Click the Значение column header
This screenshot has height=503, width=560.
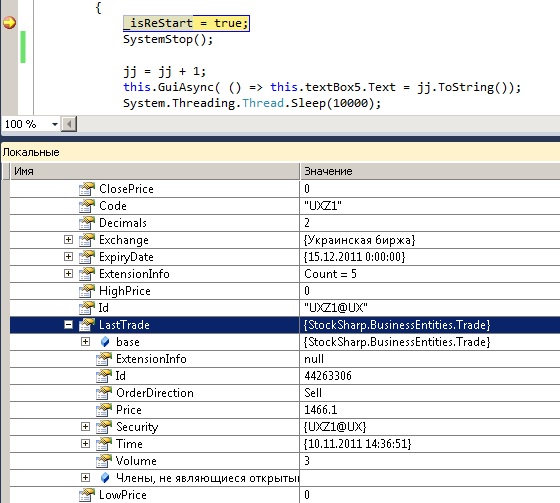(x=430, y=171)
